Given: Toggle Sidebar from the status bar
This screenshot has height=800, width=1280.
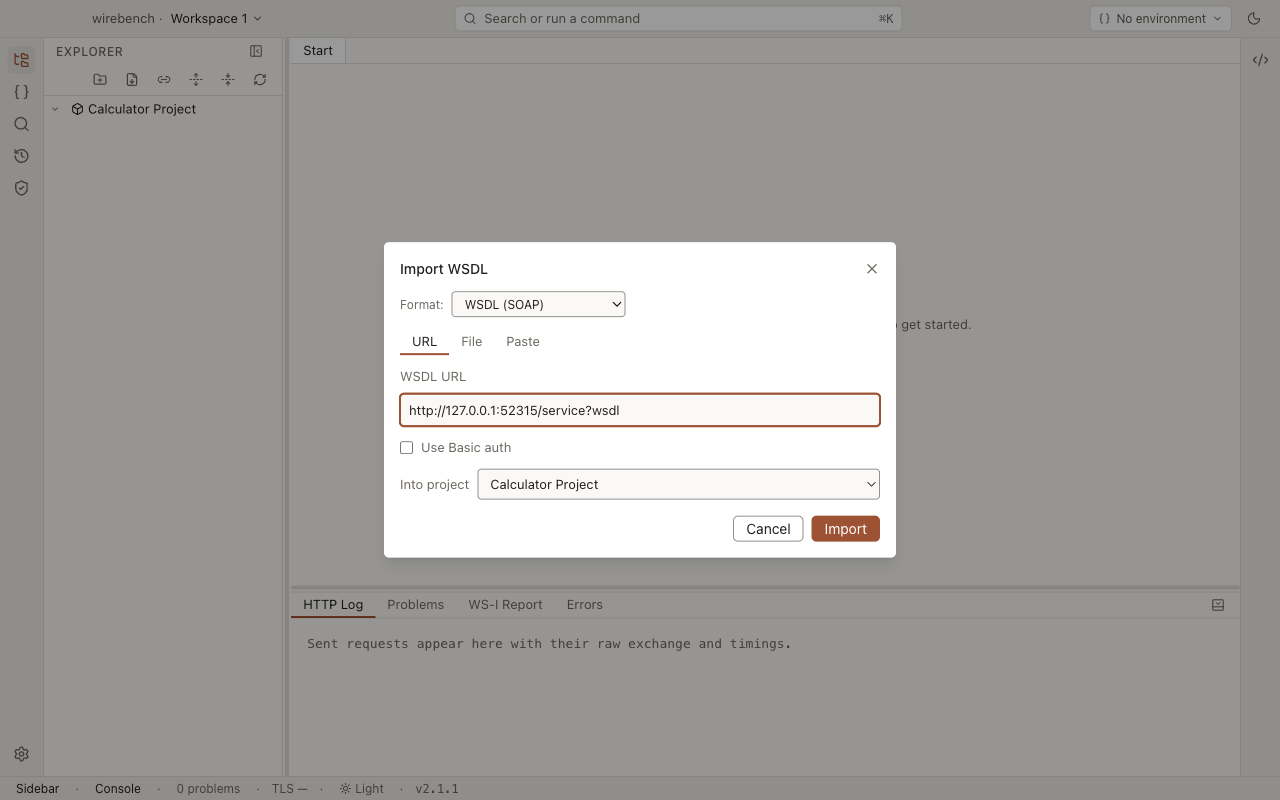Looking at the screenshot, I should 38,789.
